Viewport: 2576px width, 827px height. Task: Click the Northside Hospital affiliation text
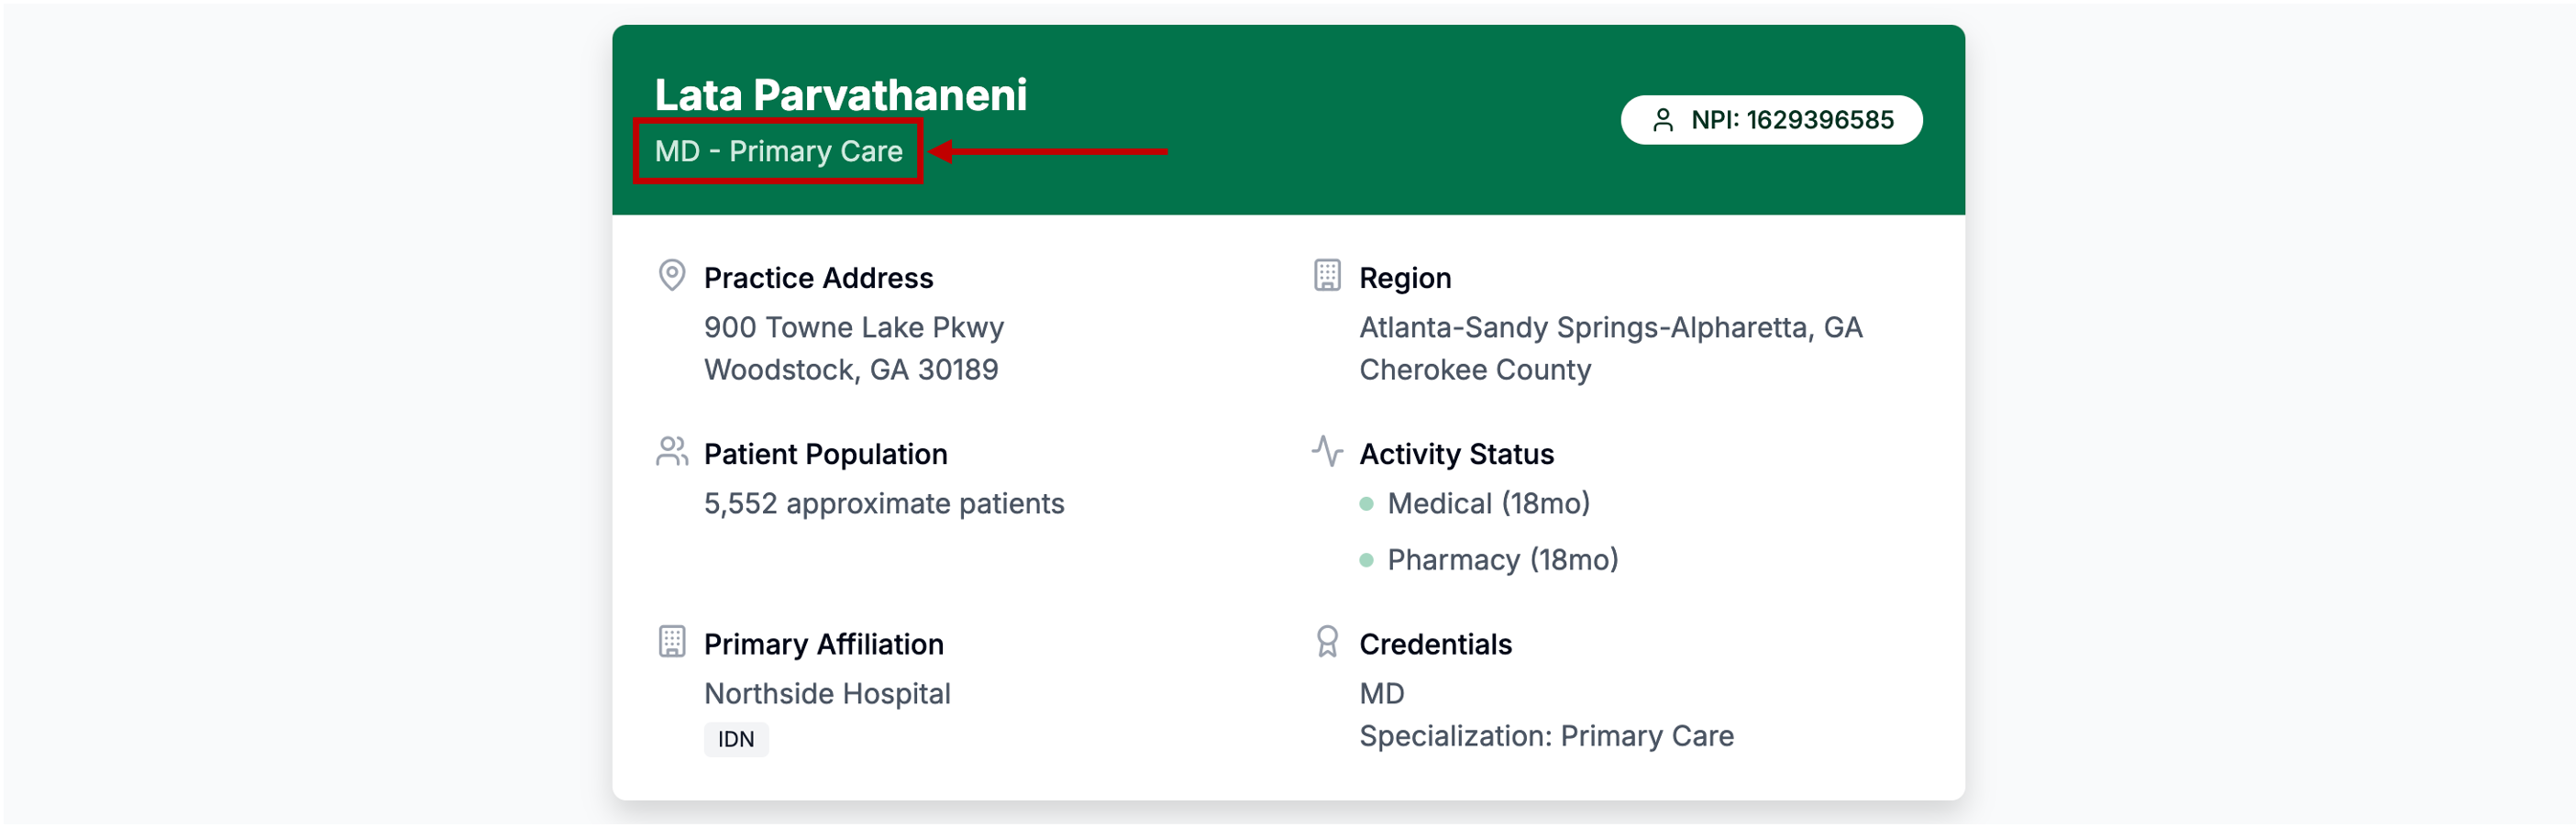click(x=827, y=694)
